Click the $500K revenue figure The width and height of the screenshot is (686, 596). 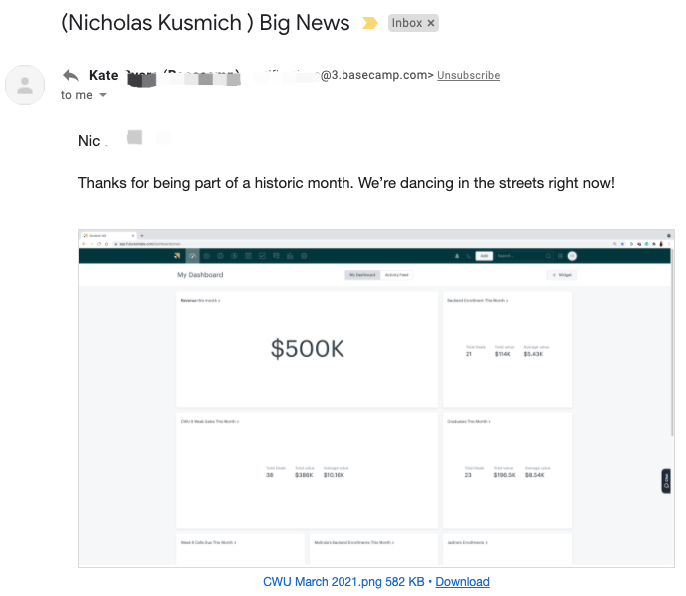tap(307, 348)
